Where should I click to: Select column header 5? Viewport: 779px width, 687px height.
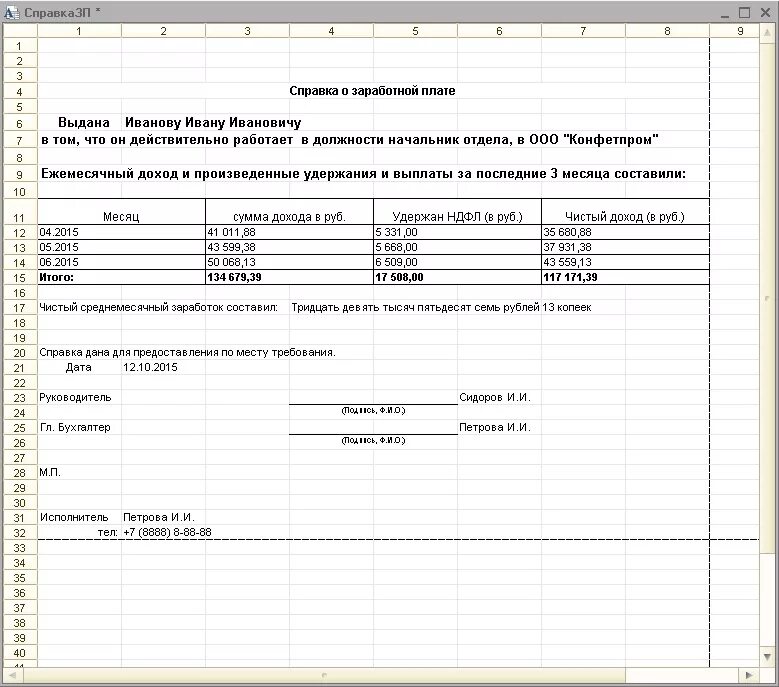[415, 31]
